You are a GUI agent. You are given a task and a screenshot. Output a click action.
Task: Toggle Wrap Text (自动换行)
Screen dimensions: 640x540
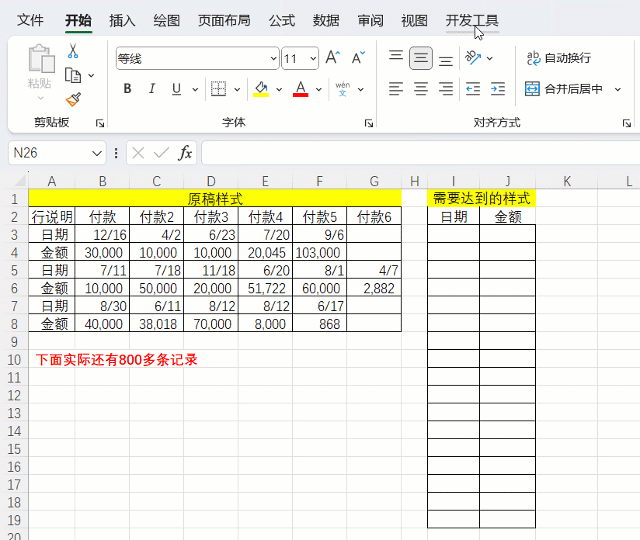tap(560, 58)
